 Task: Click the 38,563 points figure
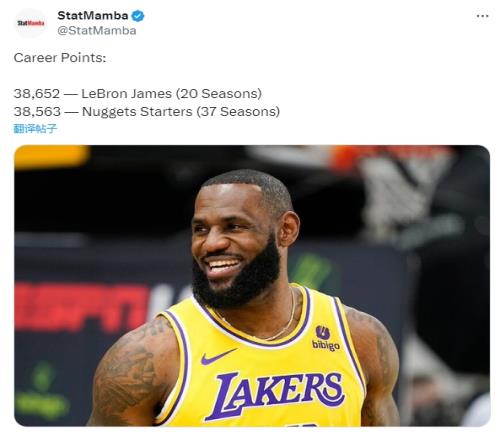37,112
